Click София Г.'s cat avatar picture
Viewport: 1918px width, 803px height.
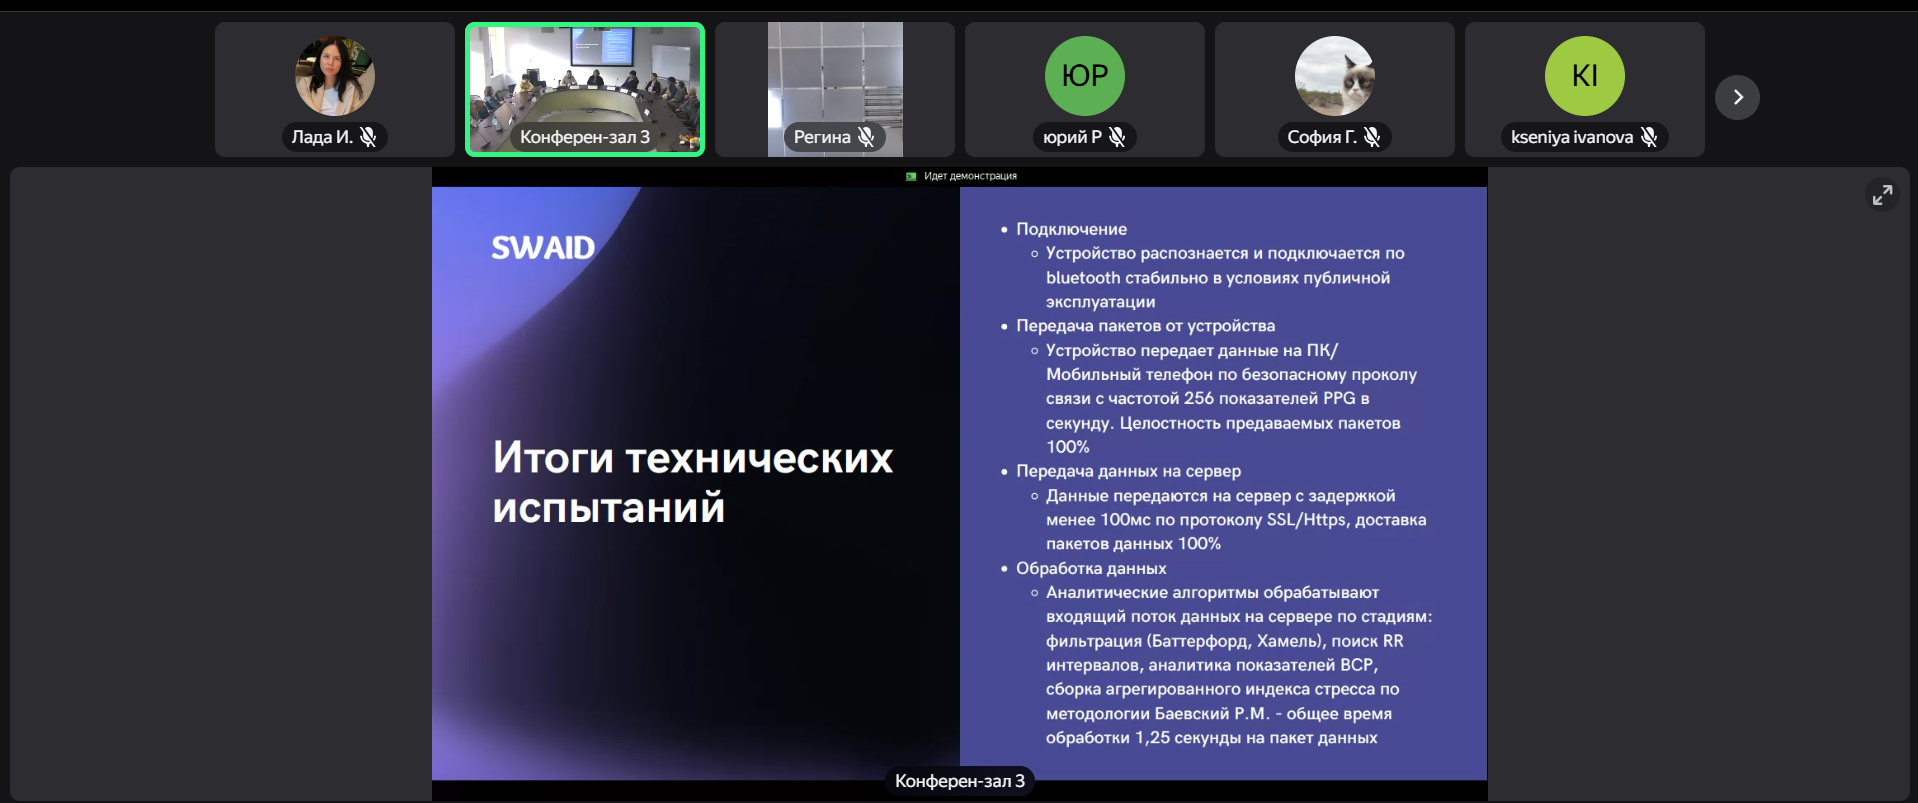pyautogui.click(x=1334, y=76)
